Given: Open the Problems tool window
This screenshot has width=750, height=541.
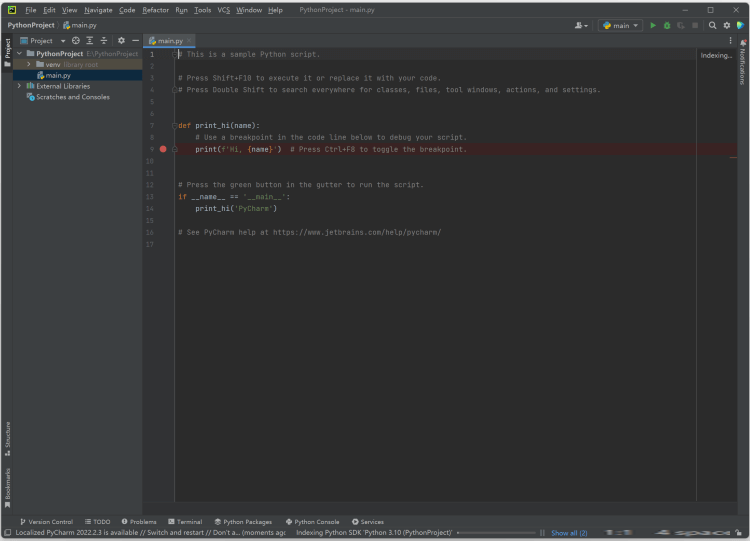Looking at the screenshot, I should [x=139, y=522].
